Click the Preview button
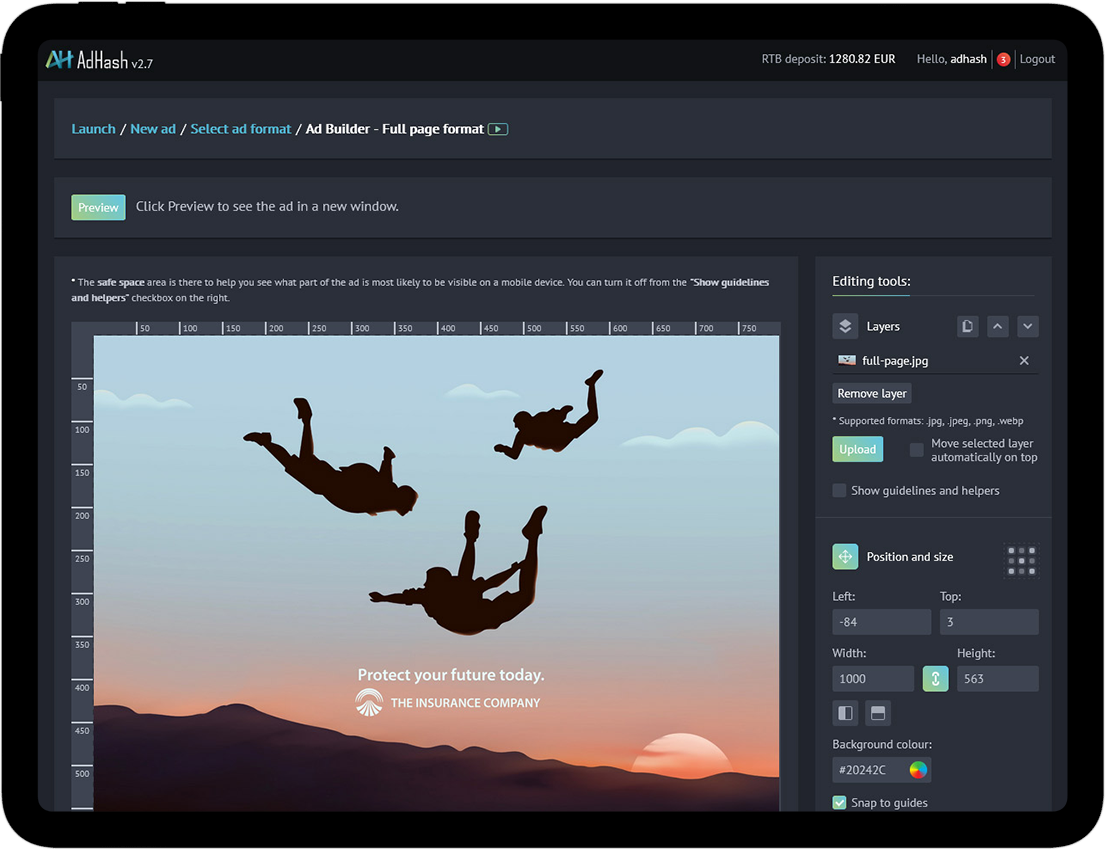The image size is (1106, 849). pyautogui.click(x=97, y=207)
